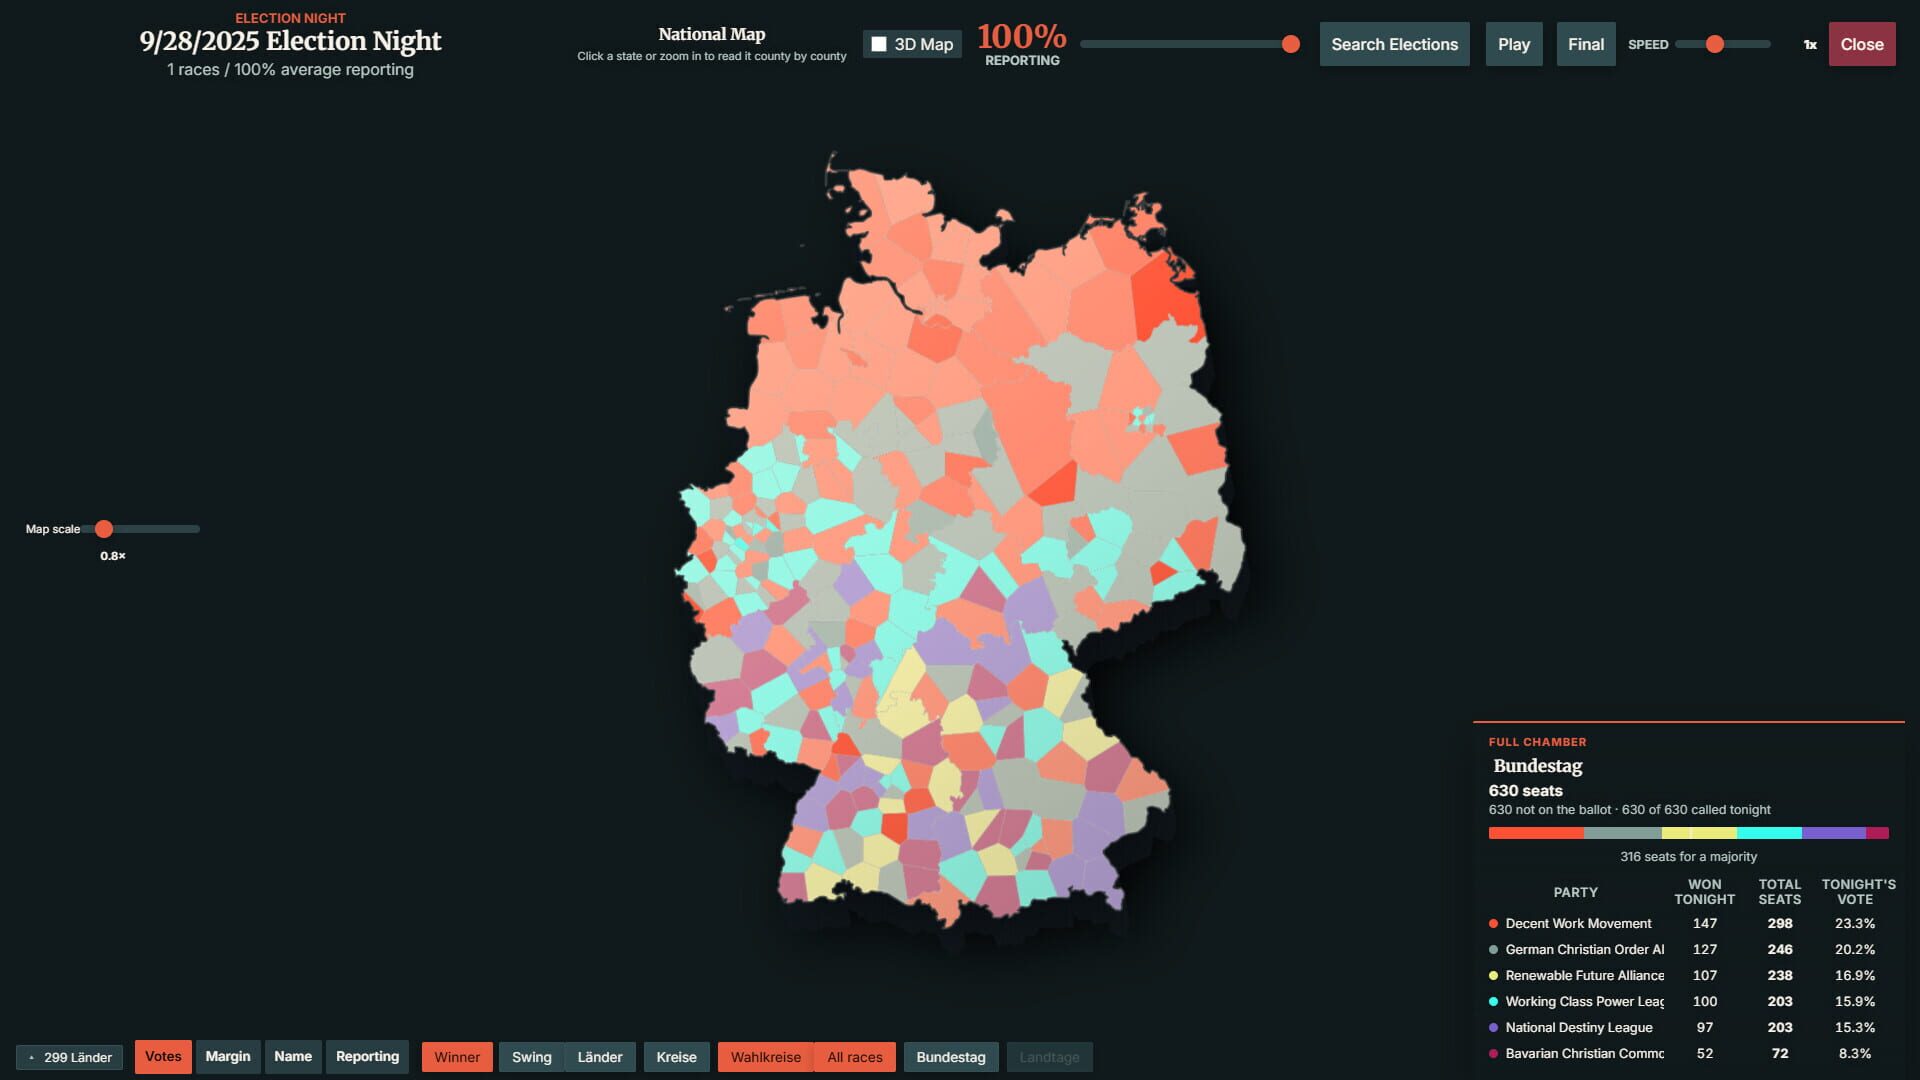Click the 23.3% vote share value
The height and width of the screenshot is (1080, 1920).
click(x=1855, y=924)
